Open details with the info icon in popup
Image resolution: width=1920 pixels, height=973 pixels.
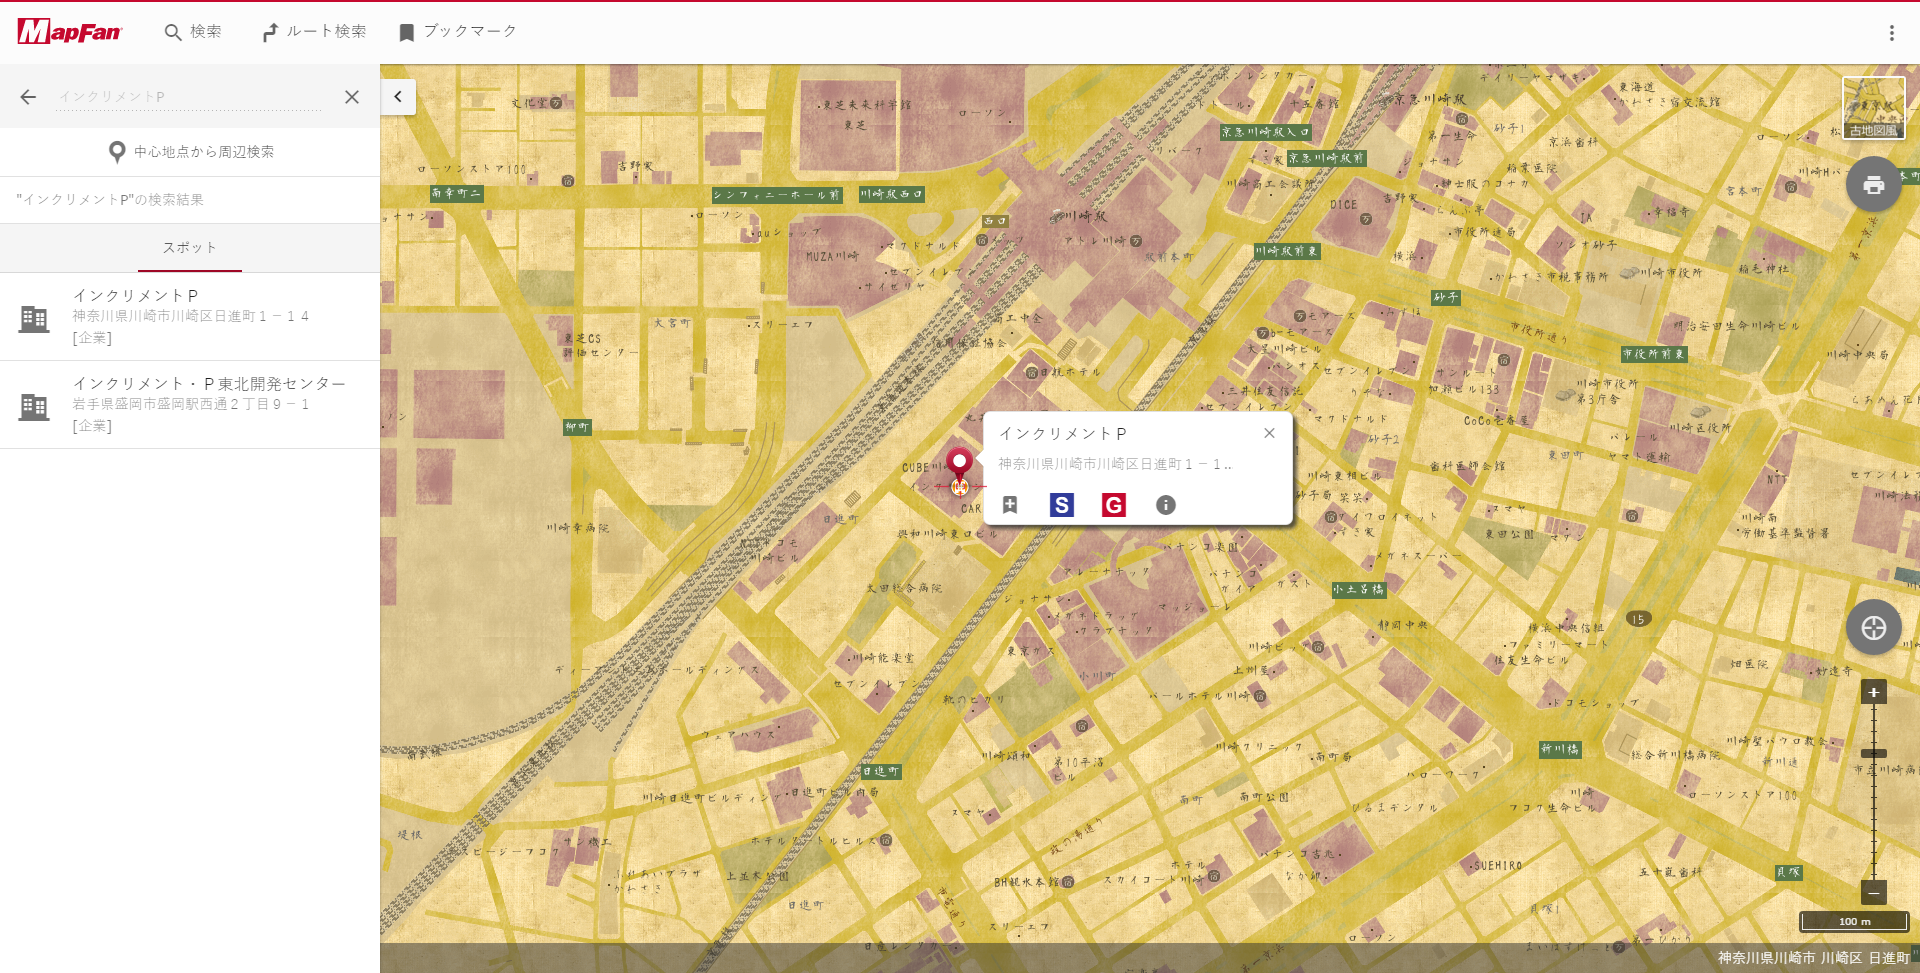pos(1166,505)
